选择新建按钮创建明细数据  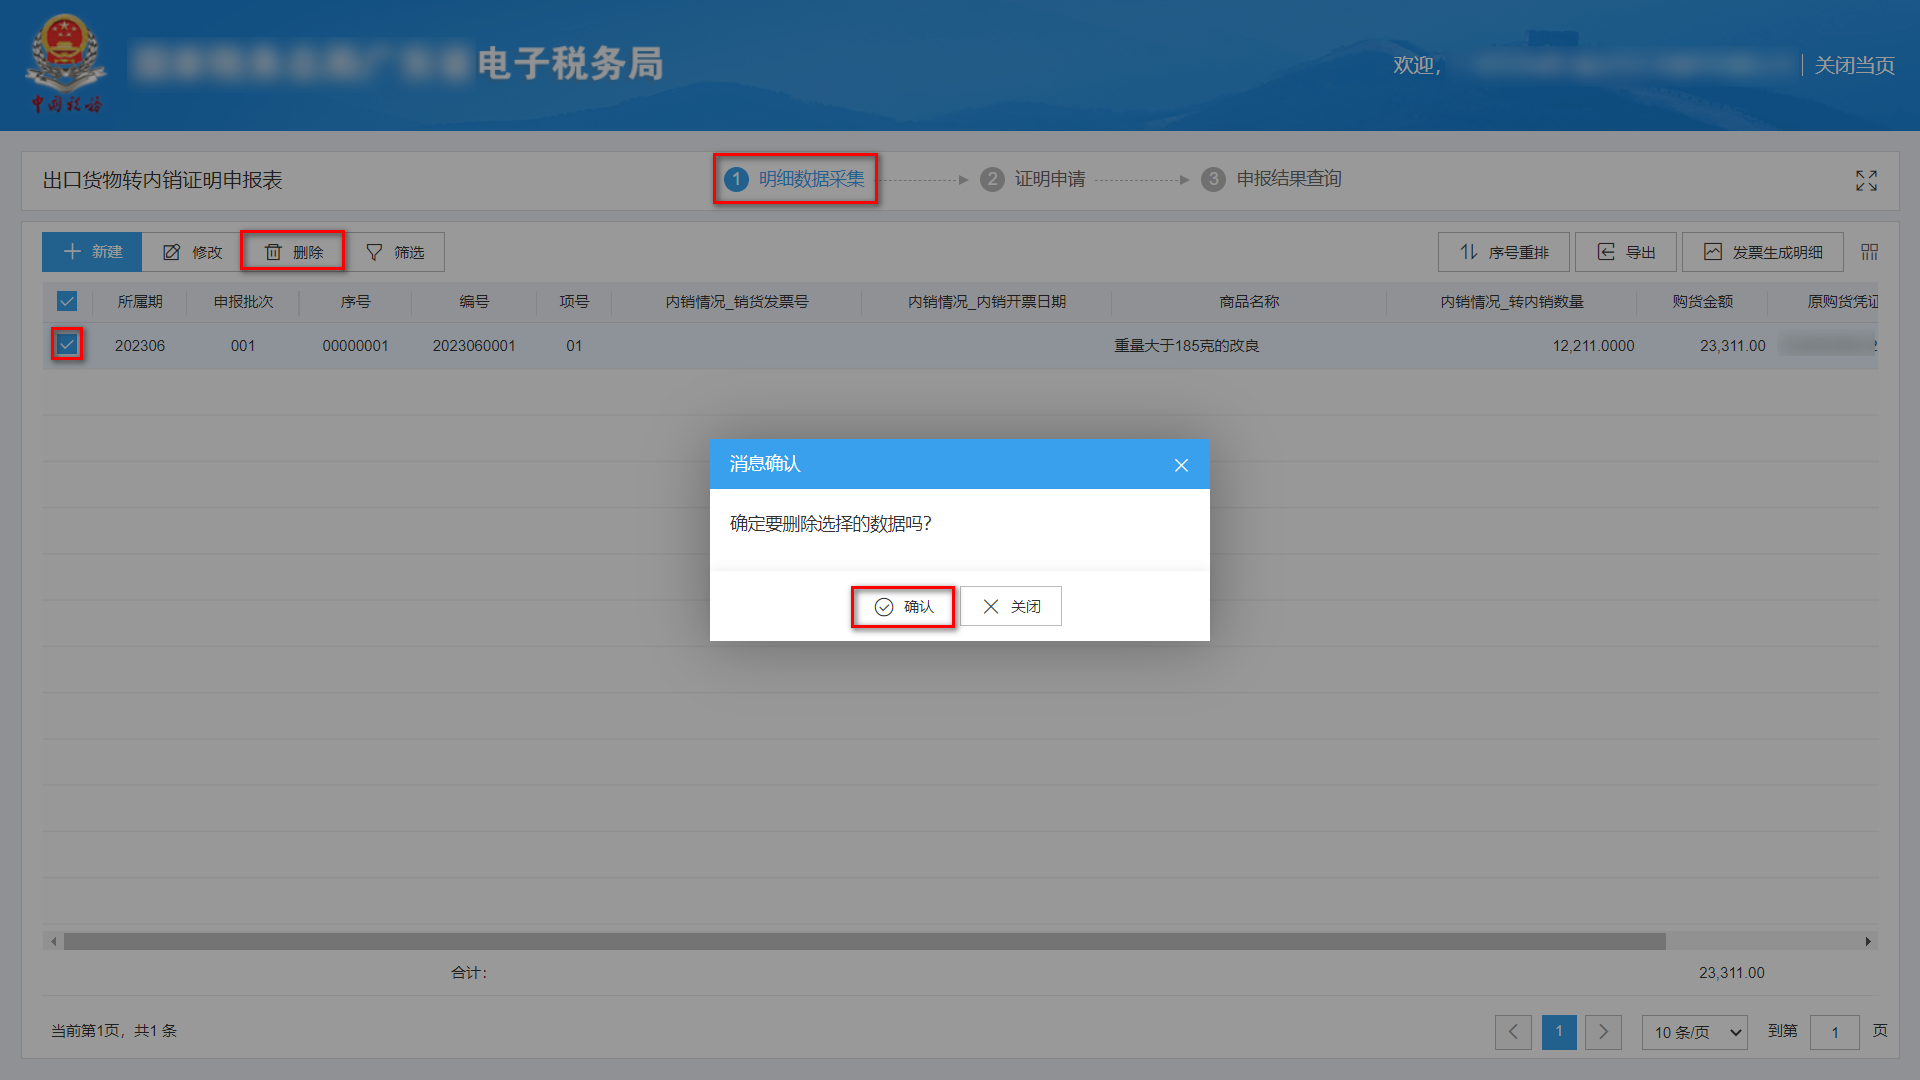pos(91,252)
